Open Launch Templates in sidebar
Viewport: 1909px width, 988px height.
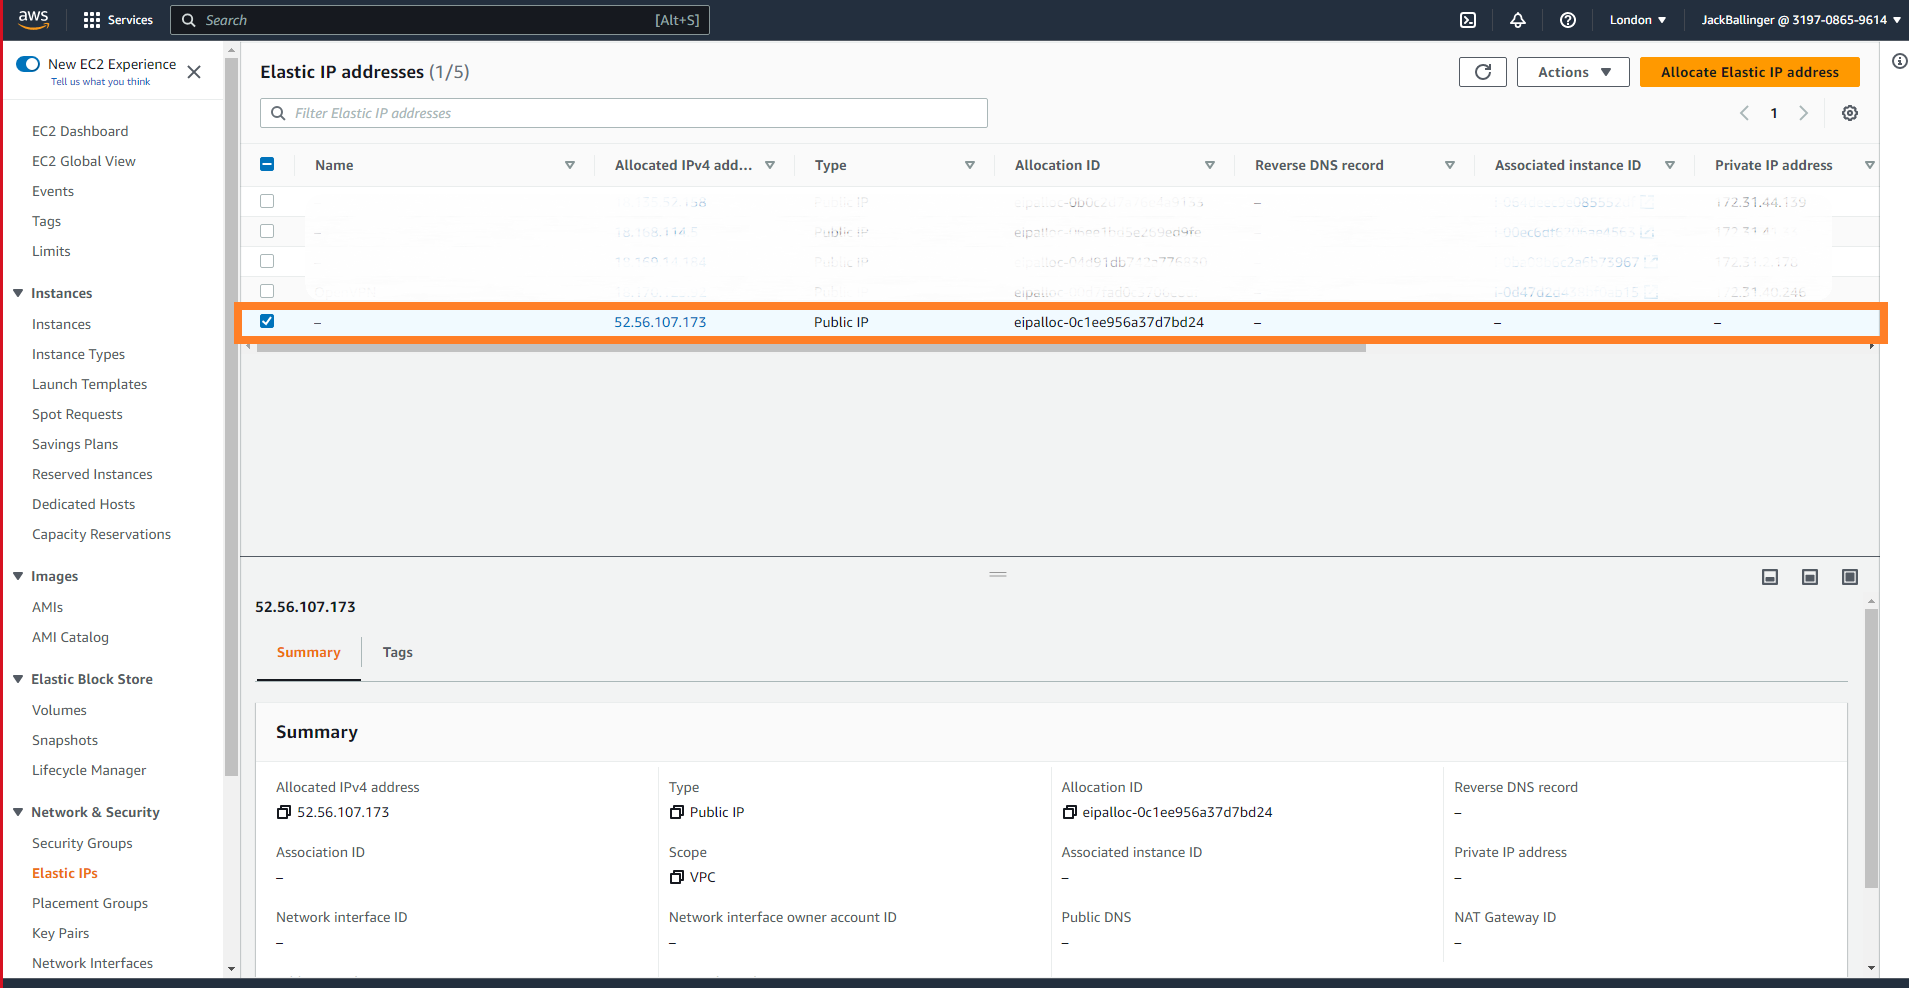89,384
